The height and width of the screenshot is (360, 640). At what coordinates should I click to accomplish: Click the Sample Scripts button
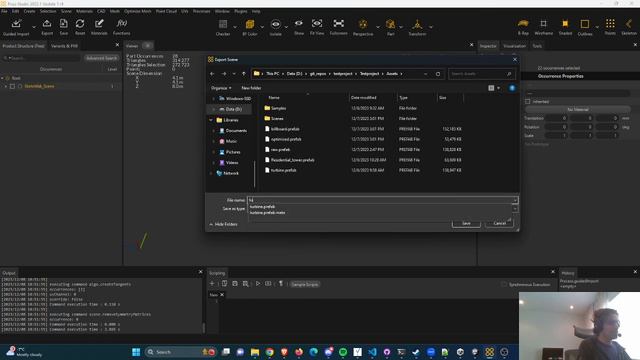304,284
